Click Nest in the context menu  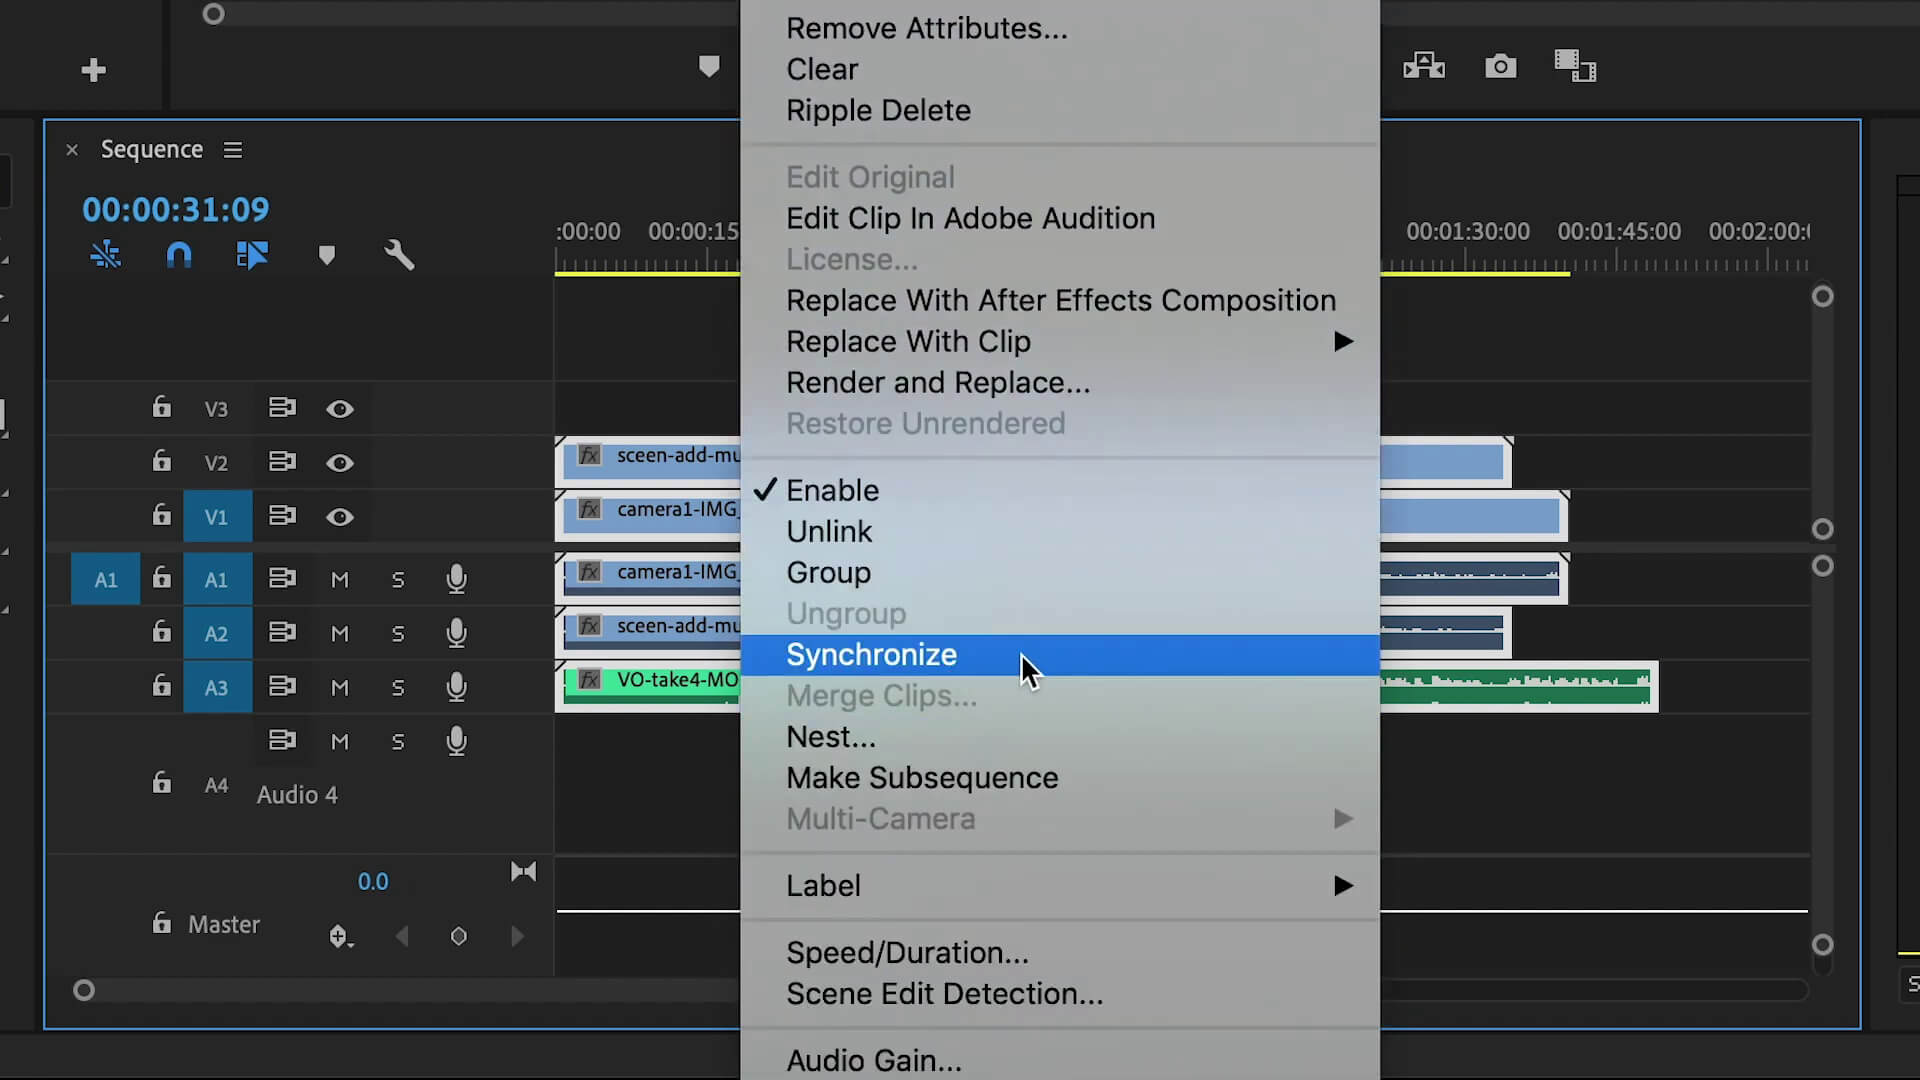pyautogui.click(x=831, y=736)
